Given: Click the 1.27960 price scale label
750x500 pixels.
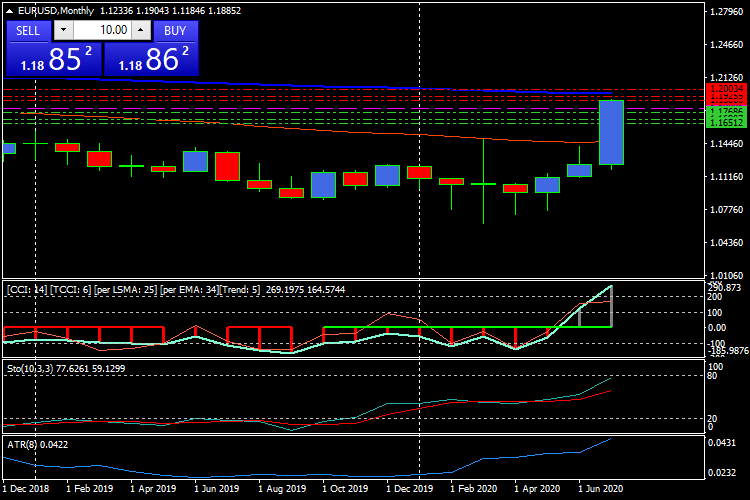Looking at the screenshot, I should point(727,11).
